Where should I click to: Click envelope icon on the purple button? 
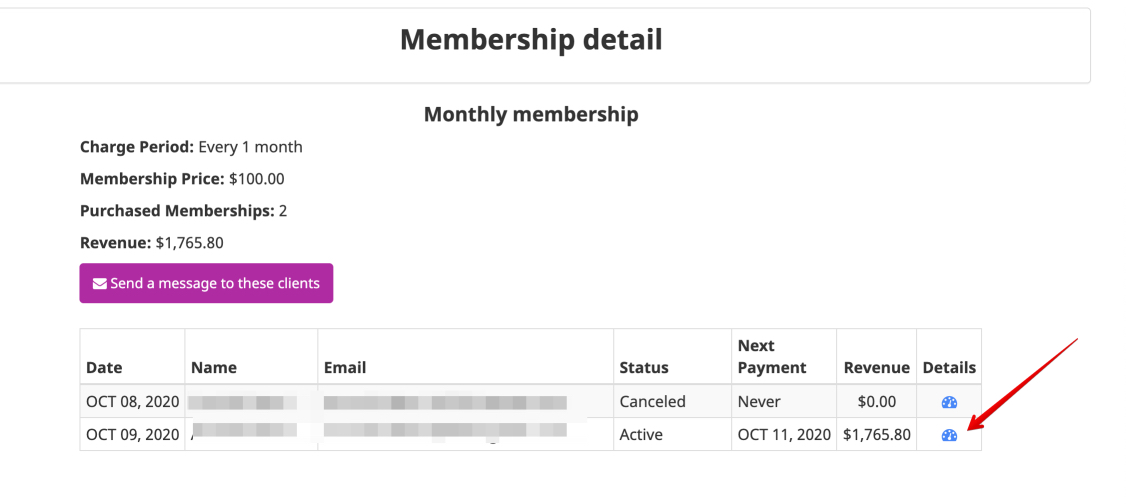(x=100, y=284)
